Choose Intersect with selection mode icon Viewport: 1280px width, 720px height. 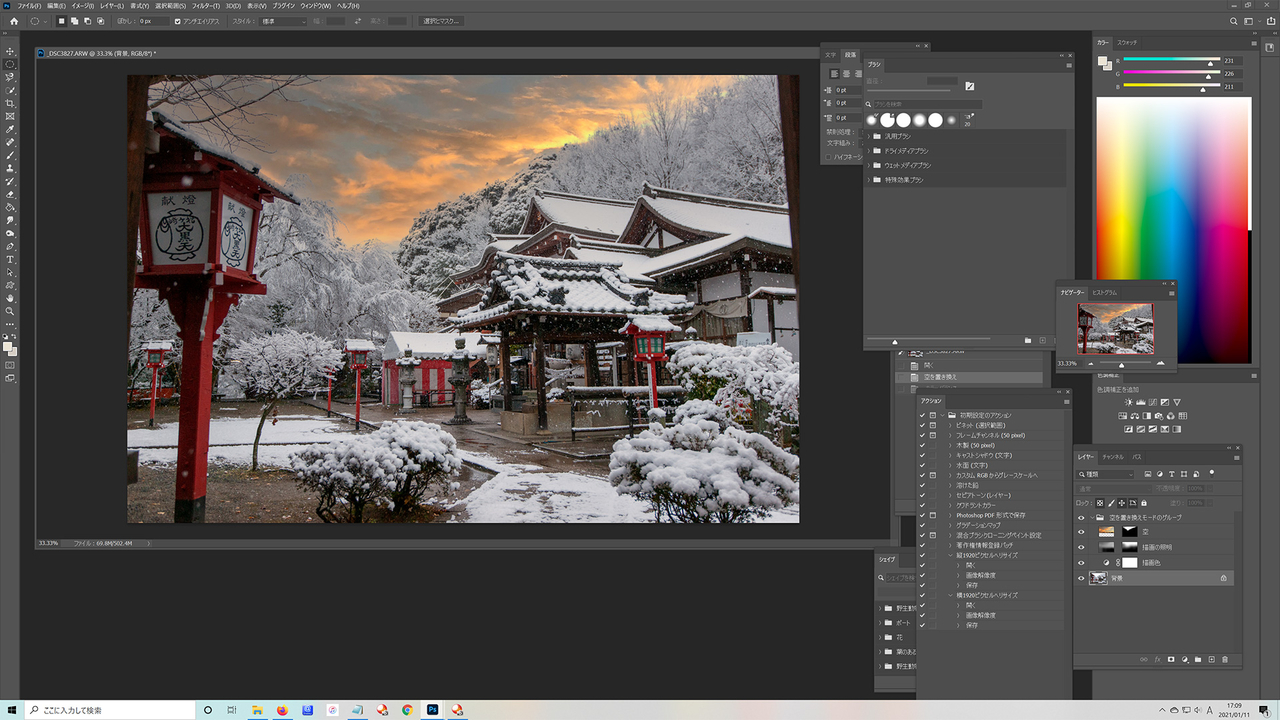99,21
